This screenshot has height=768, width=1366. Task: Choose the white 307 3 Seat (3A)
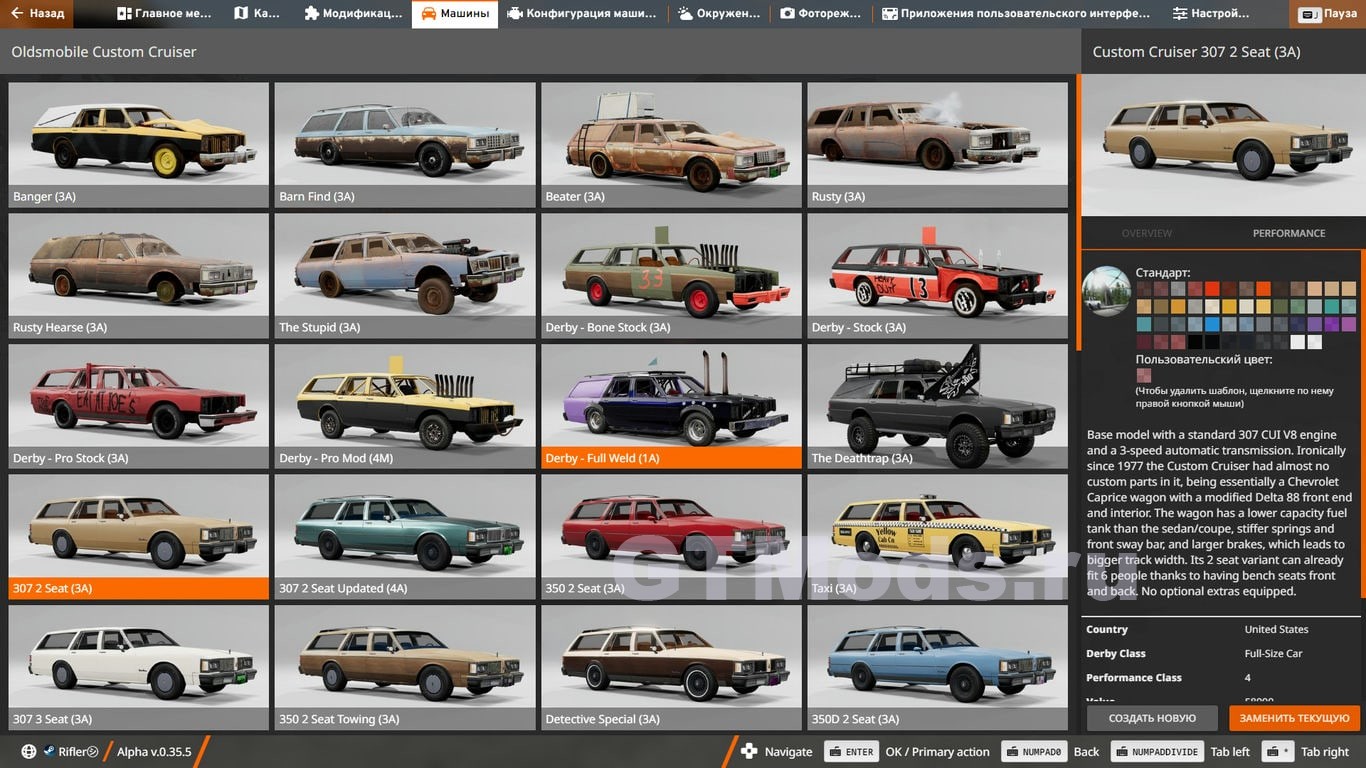(x=139, y=668)
